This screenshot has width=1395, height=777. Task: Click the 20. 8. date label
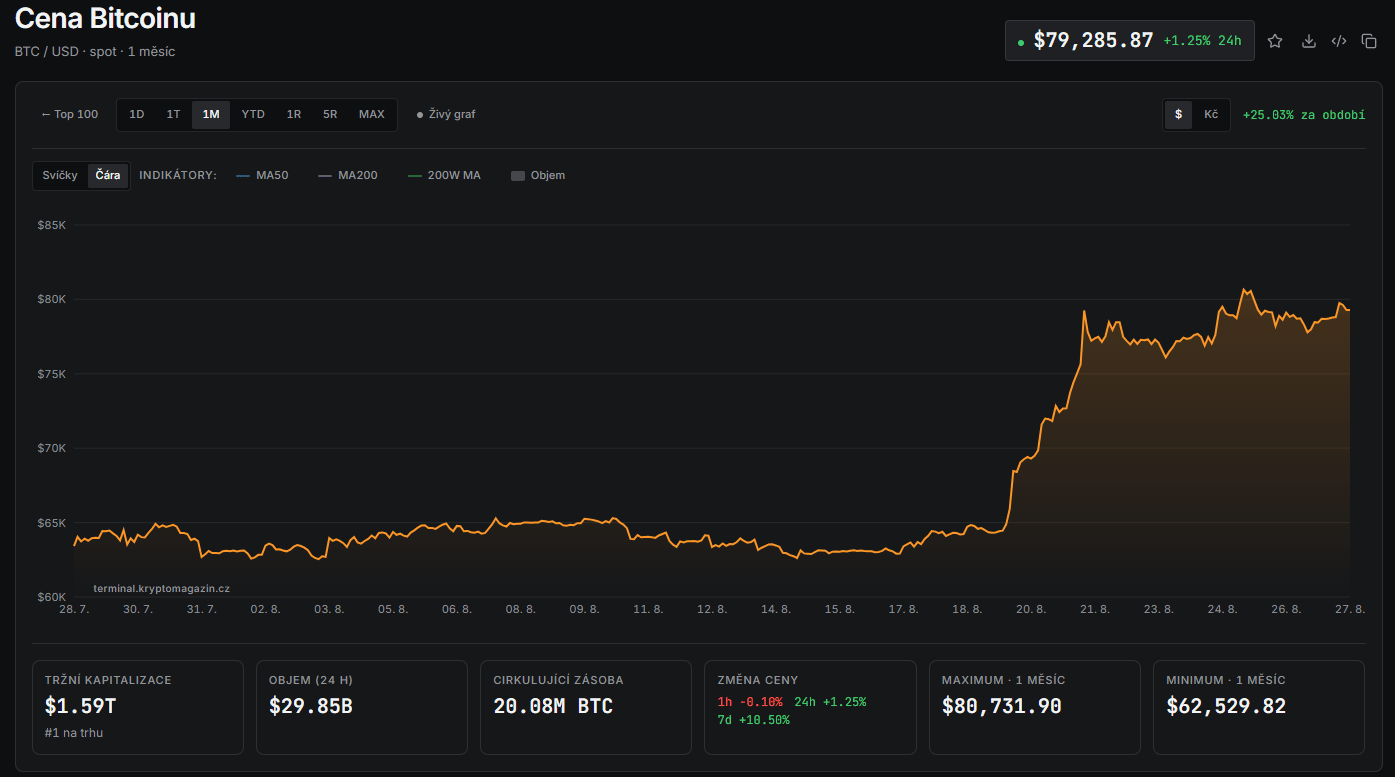click(1031, 609)
